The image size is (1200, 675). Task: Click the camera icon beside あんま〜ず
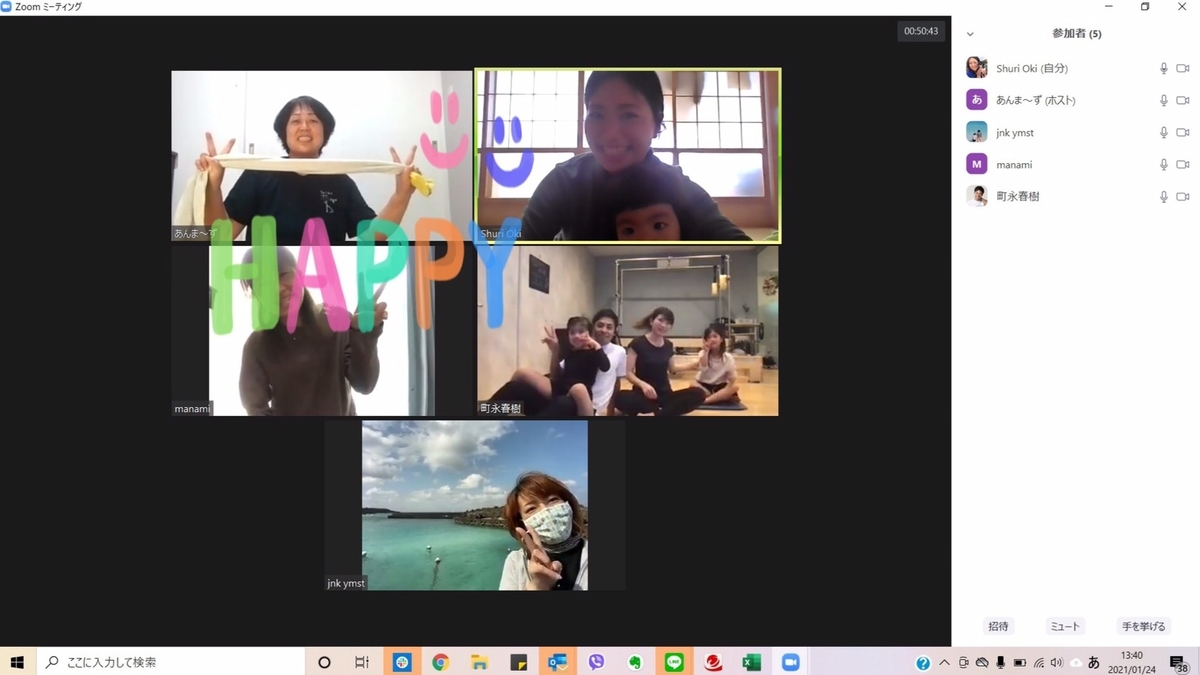(x=1183, y=101)
